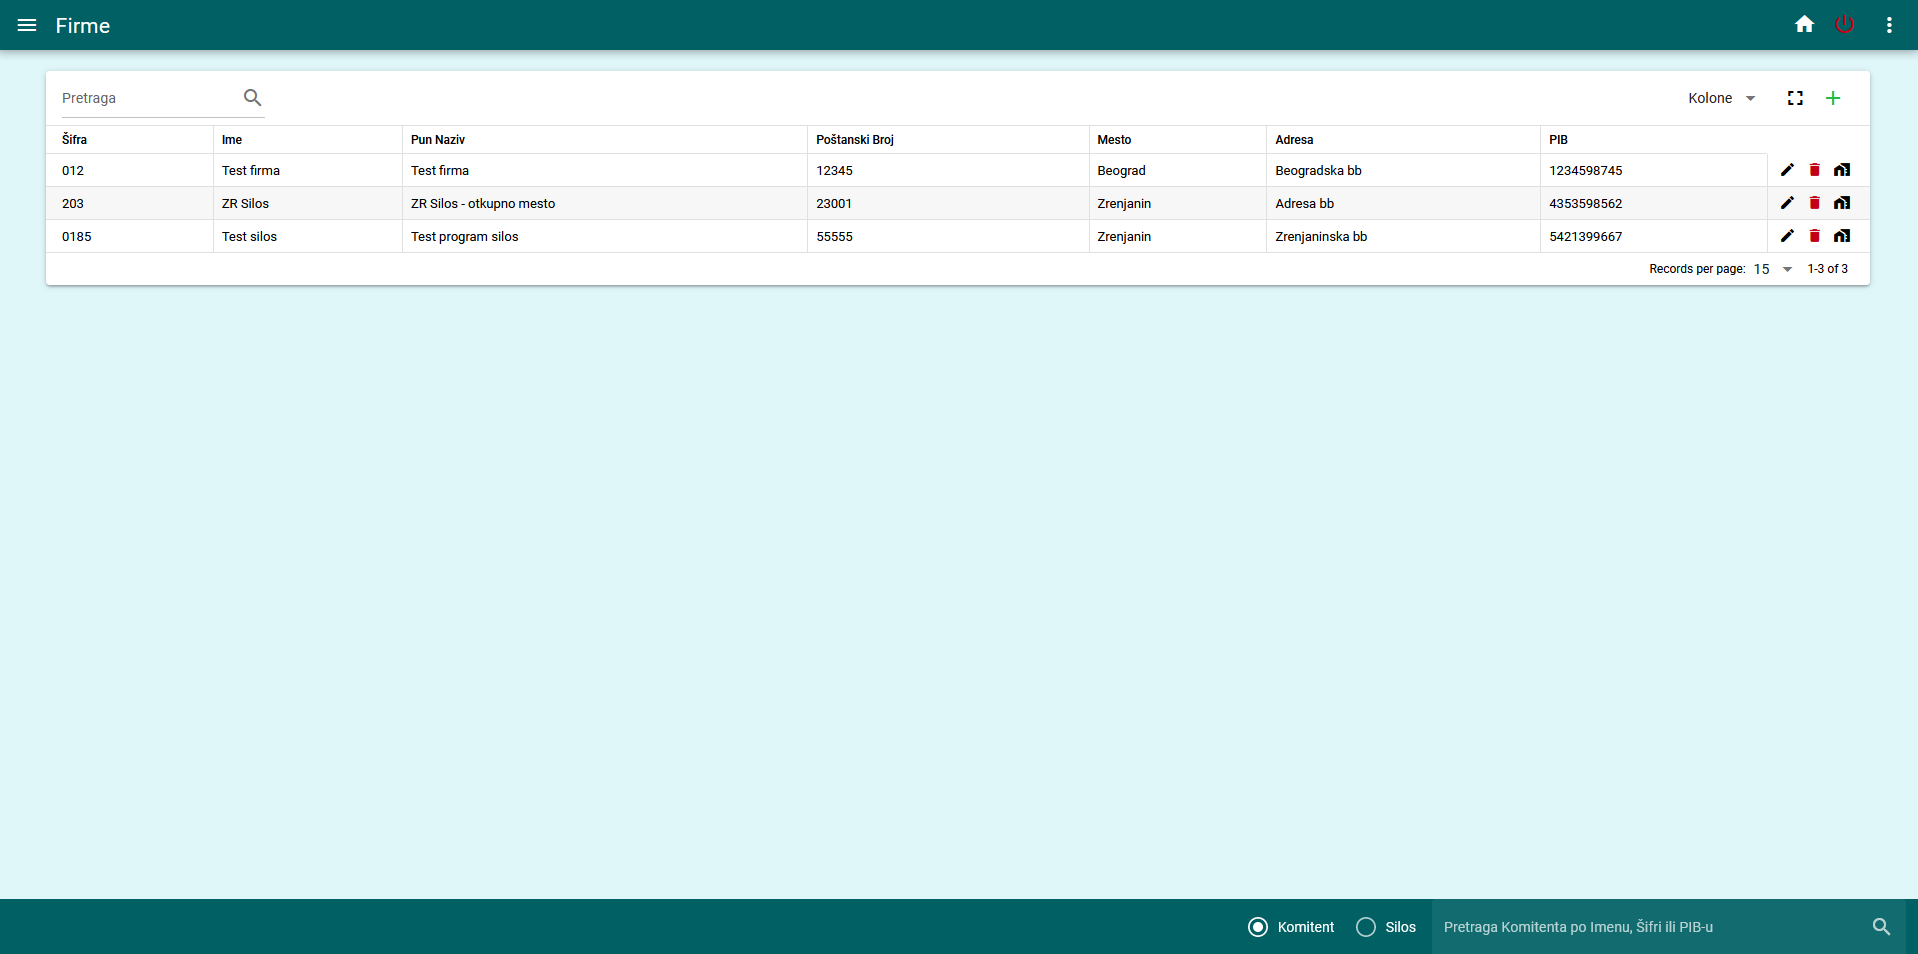Screen dimensions: 1918x954
Task: Select the Komitent radio button
Action: coord(1258,927)
